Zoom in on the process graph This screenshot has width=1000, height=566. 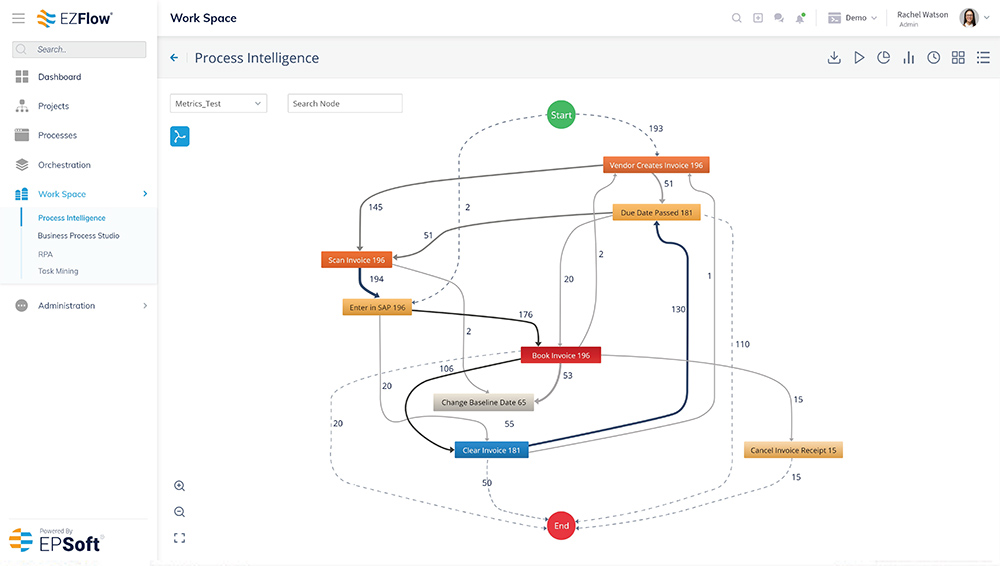(x=179, y=486)
